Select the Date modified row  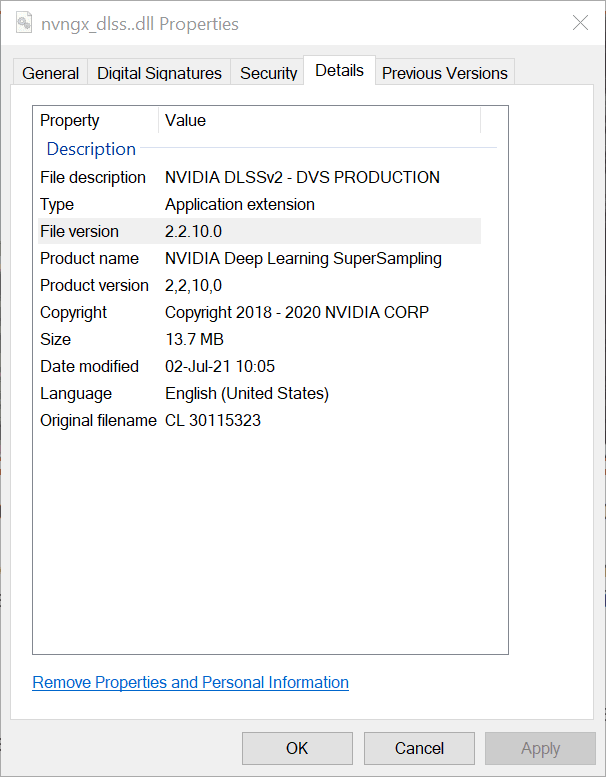pos(90,367)
